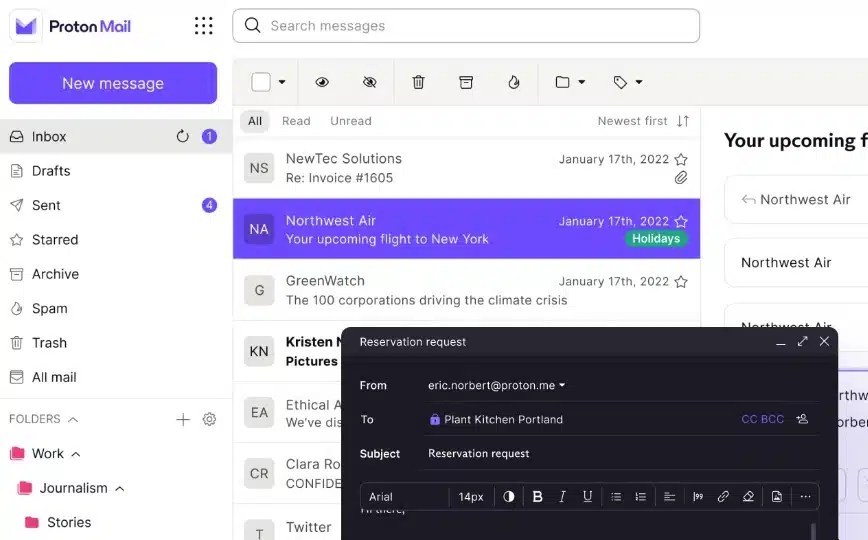Tick the select-all messages checkbox
Screen dimensions: 868x540
pyautogui.click(x=261, y=82)
